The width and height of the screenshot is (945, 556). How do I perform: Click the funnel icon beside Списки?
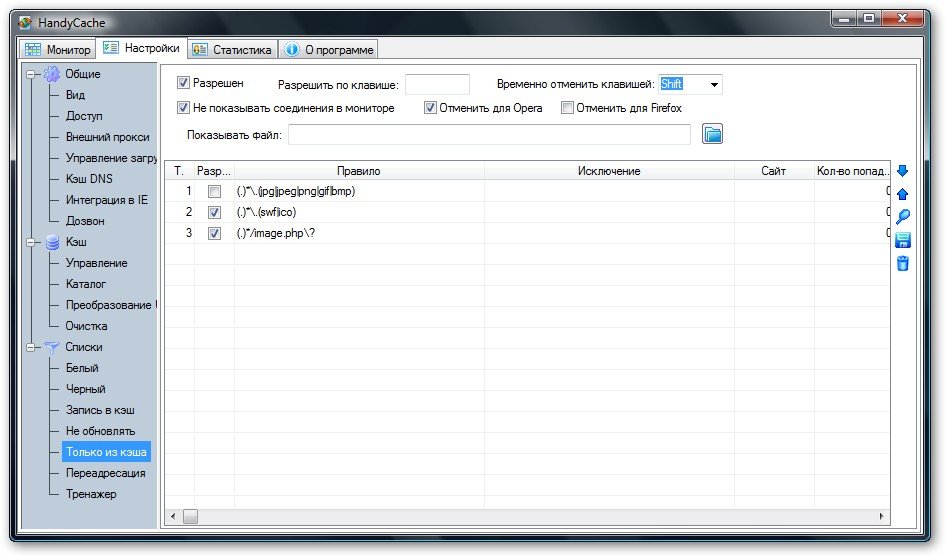click(52, 347)
